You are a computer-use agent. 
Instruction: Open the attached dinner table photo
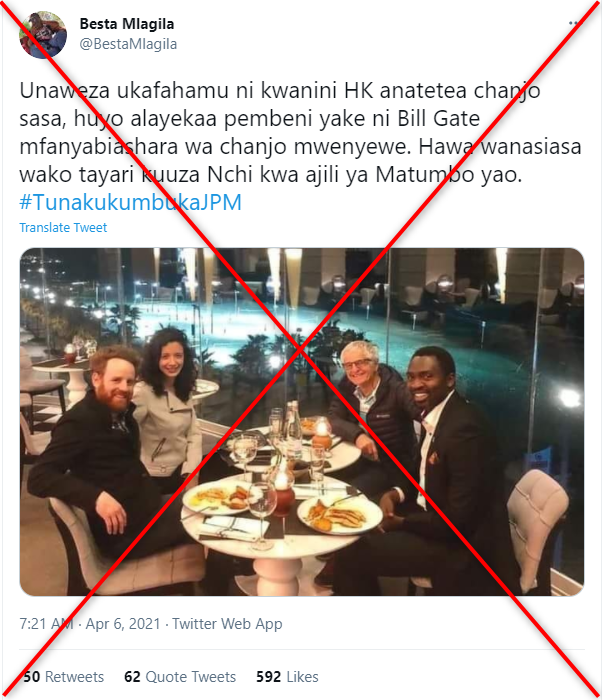click(302, 422)
